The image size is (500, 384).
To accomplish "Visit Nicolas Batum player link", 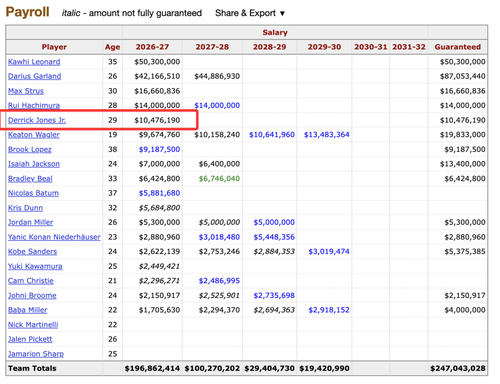I will (33, 193).
